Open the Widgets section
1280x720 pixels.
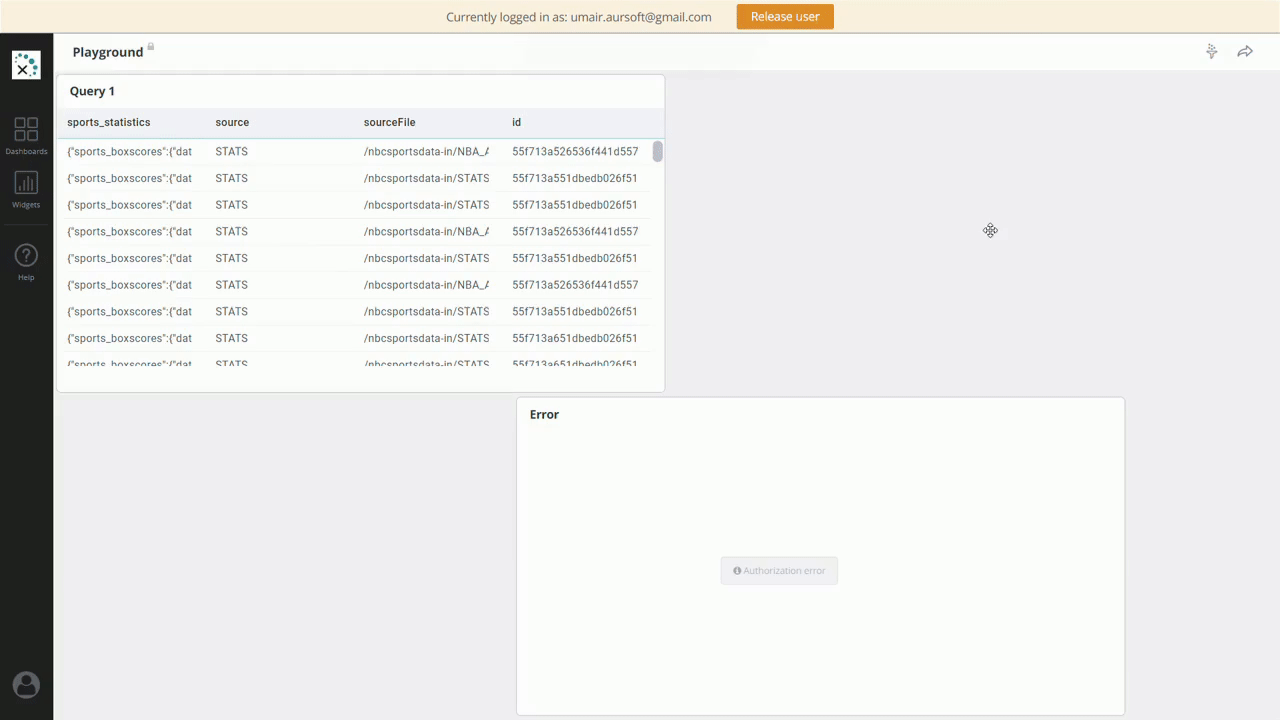(x=26, y=189)
